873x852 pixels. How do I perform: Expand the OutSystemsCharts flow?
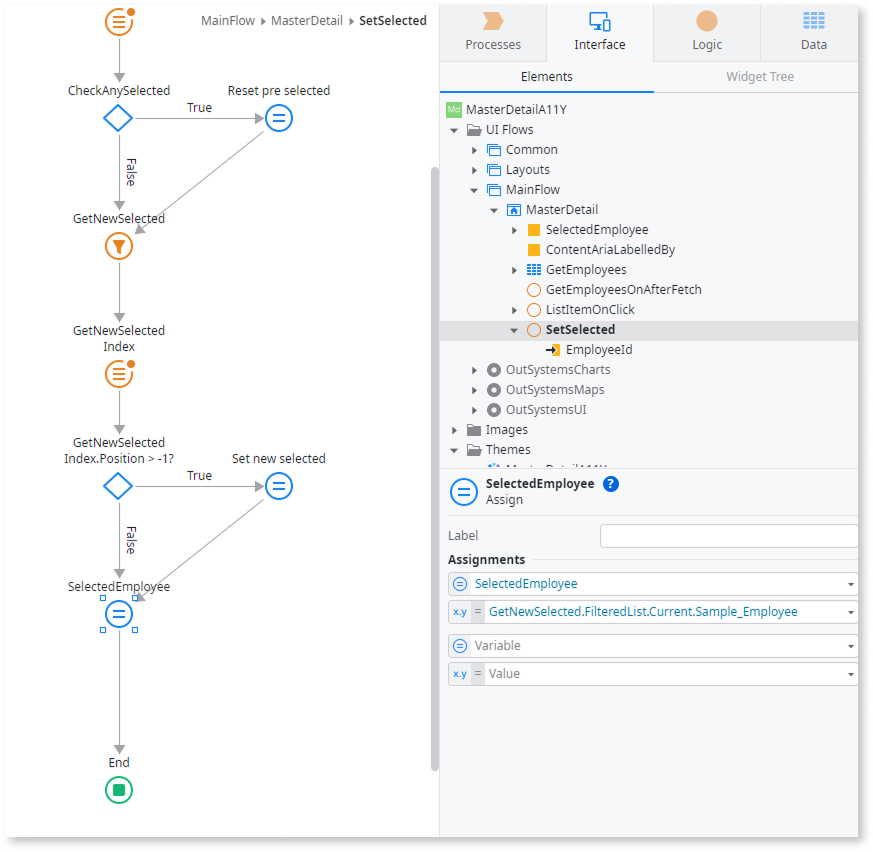(x=474, y=370)
